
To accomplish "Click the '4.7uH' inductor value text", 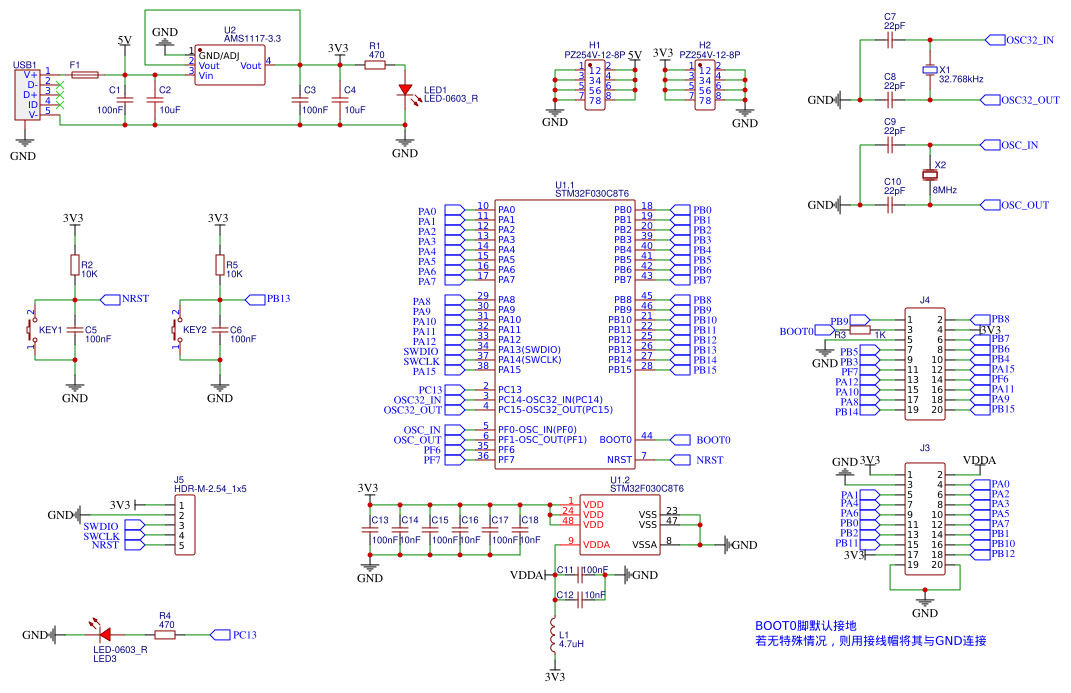I will (571, 644).
